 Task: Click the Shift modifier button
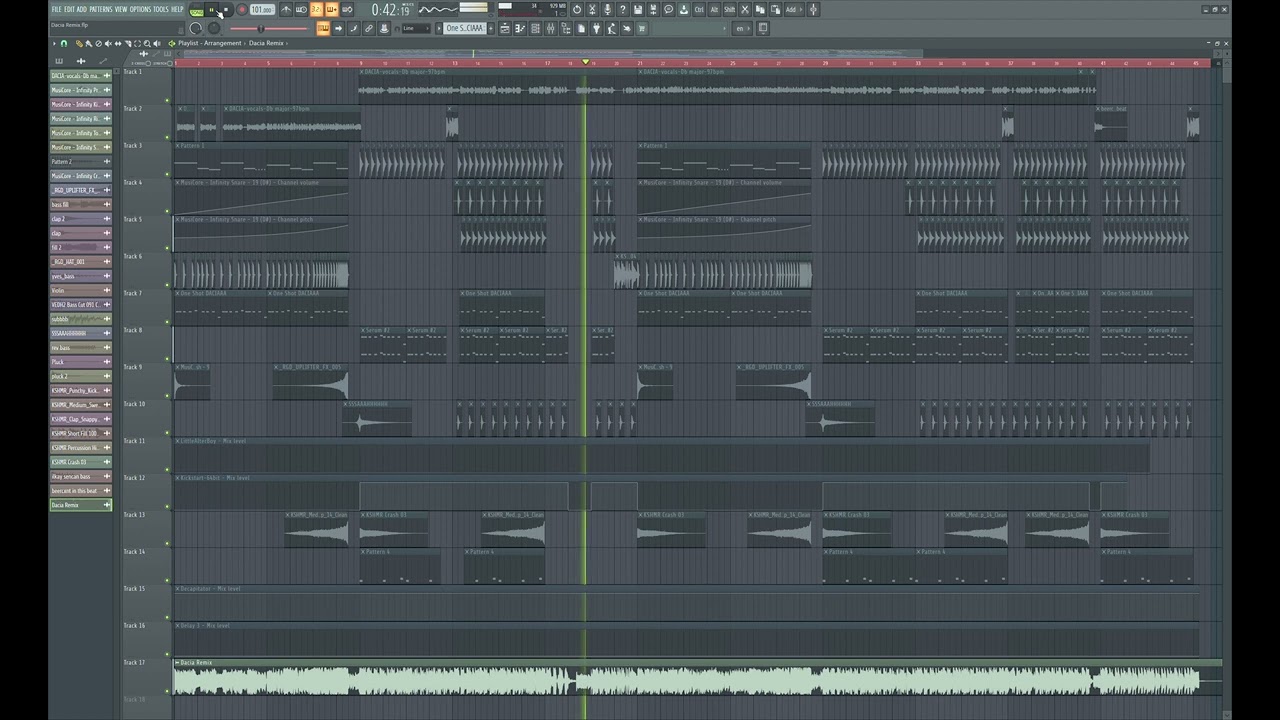(729, 10)
